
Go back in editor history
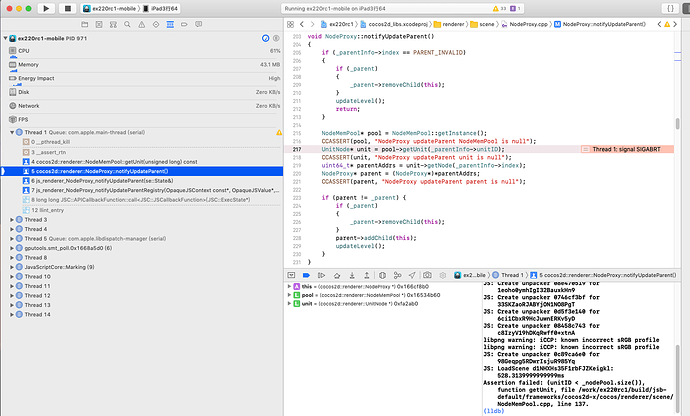tap(302, 24)
